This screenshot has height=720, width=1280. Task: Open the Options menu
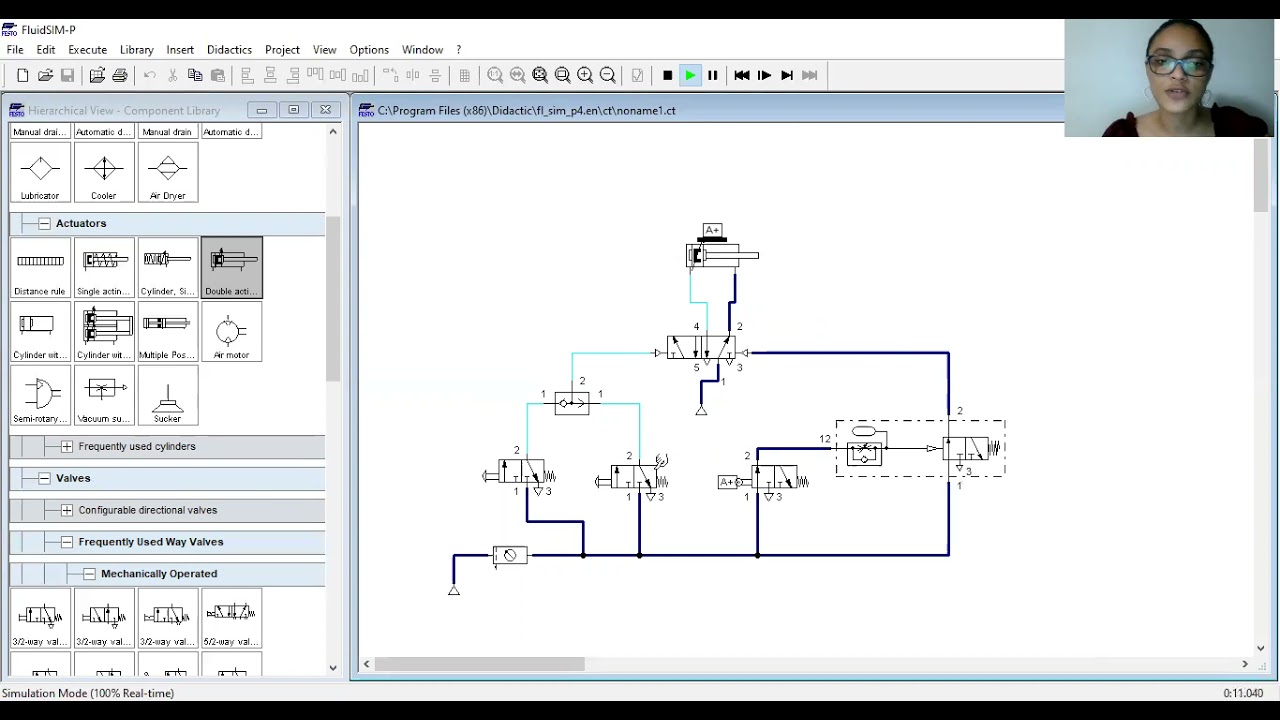(x=369, y=49)
